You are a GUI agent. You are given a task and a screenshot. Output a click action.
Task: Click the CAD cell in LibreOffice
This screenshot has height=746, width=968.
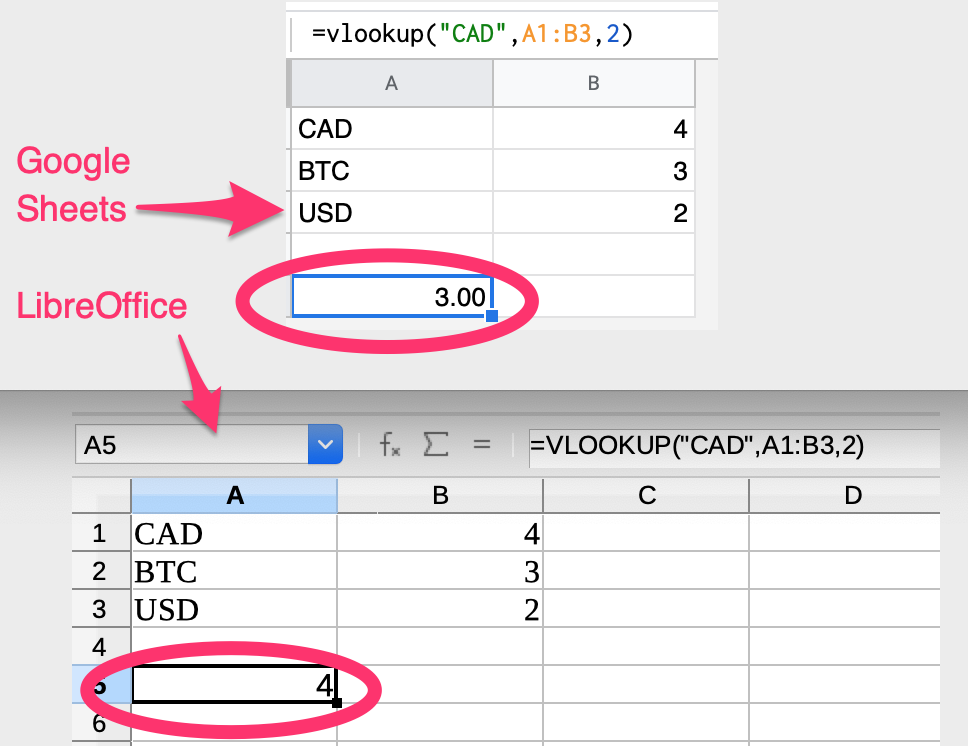pyautogui.click(x=235, y=533)
